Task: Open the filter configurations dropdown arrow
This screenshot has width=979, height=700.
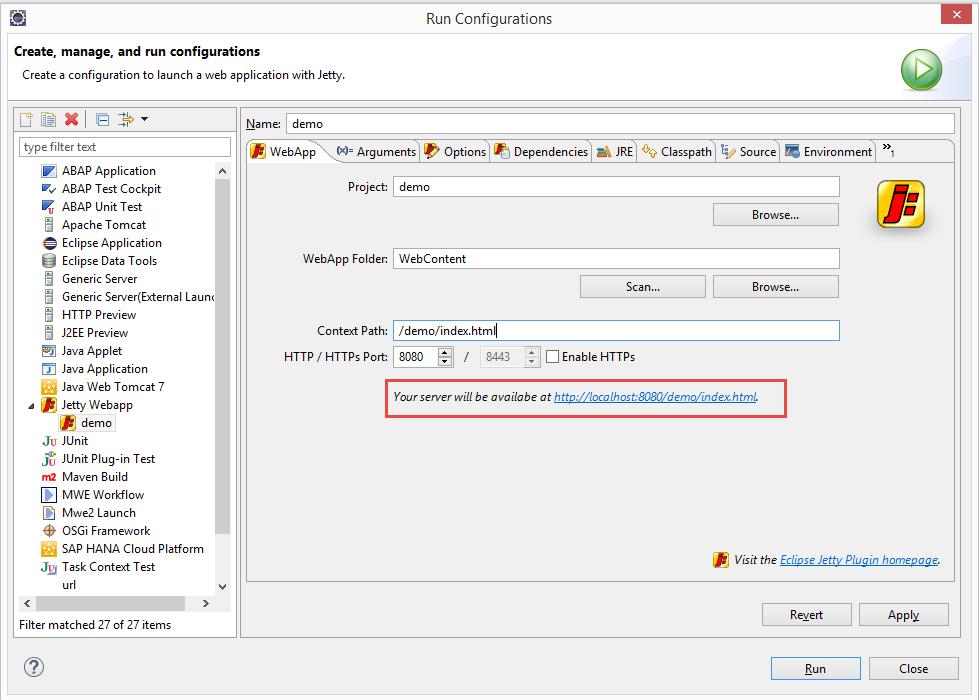Action: click(x=145, y=119)
